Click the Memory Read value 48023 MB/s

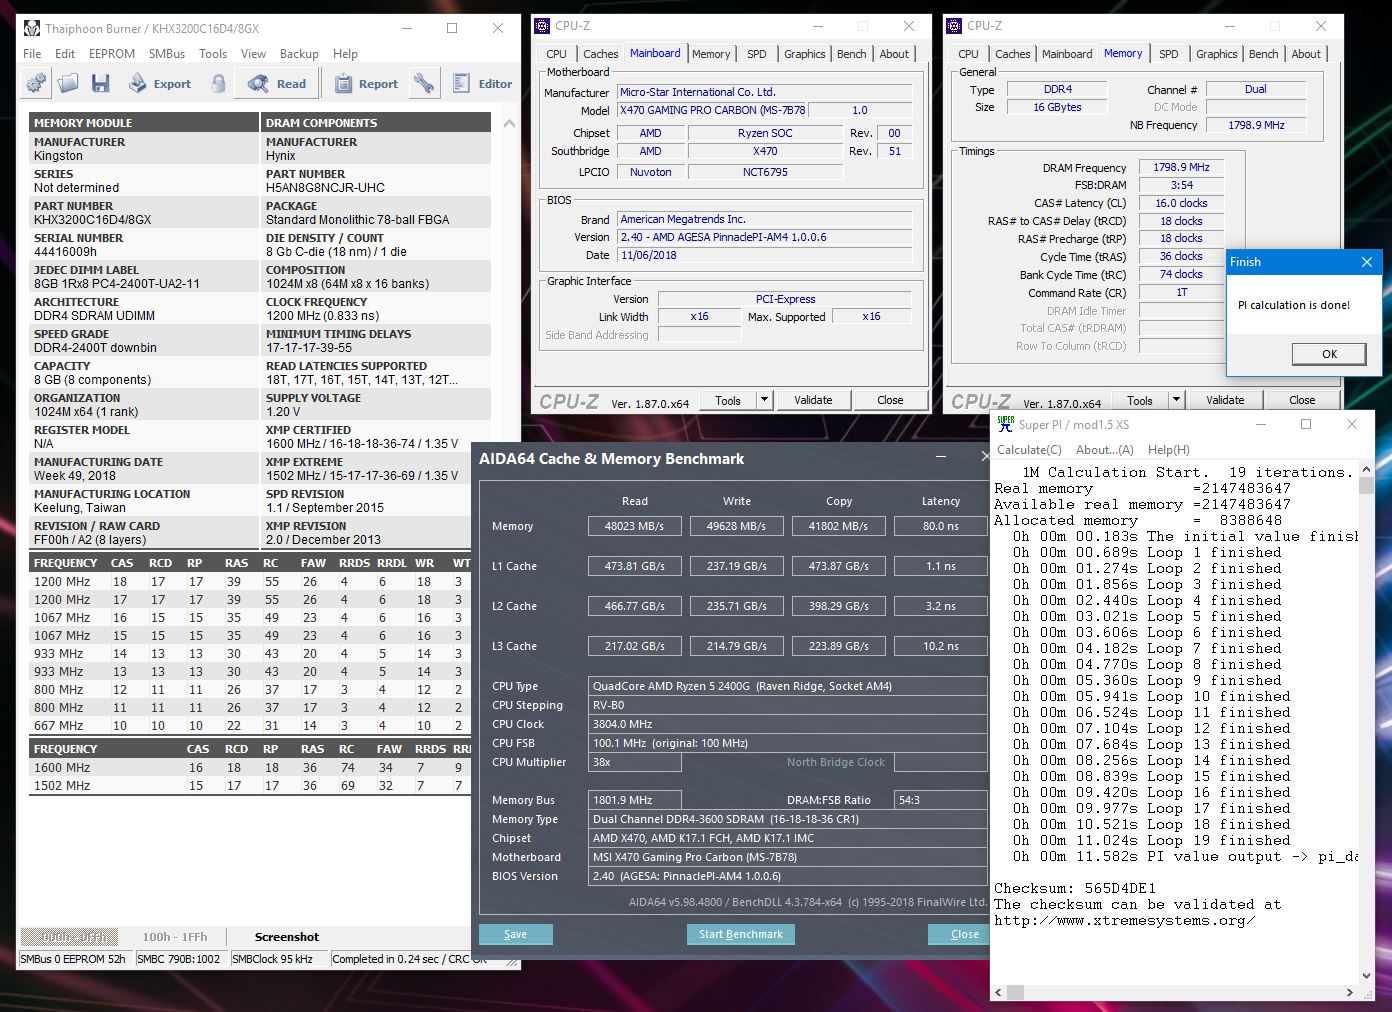634,526
